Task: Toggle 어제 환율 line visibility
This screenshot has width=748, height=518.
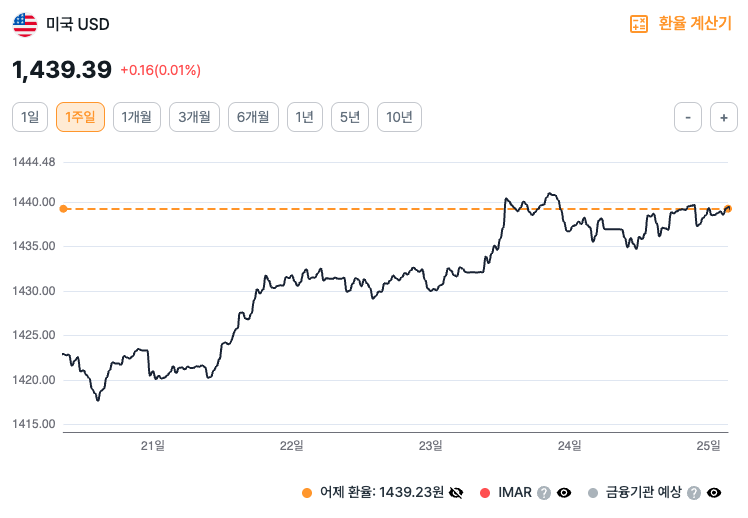Action: tap(457, 492)
